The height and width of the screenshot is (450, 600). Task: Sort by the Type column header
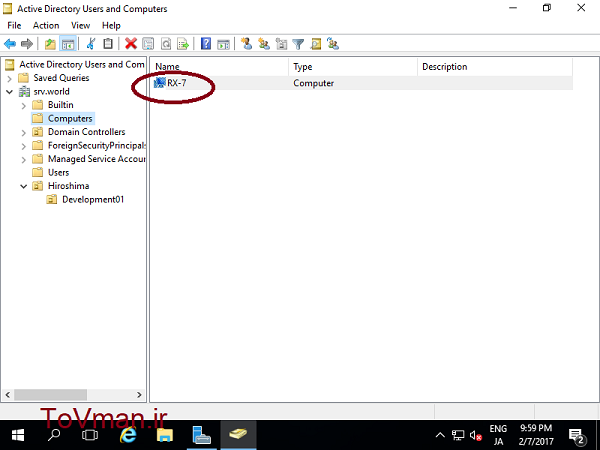(353, 67)
